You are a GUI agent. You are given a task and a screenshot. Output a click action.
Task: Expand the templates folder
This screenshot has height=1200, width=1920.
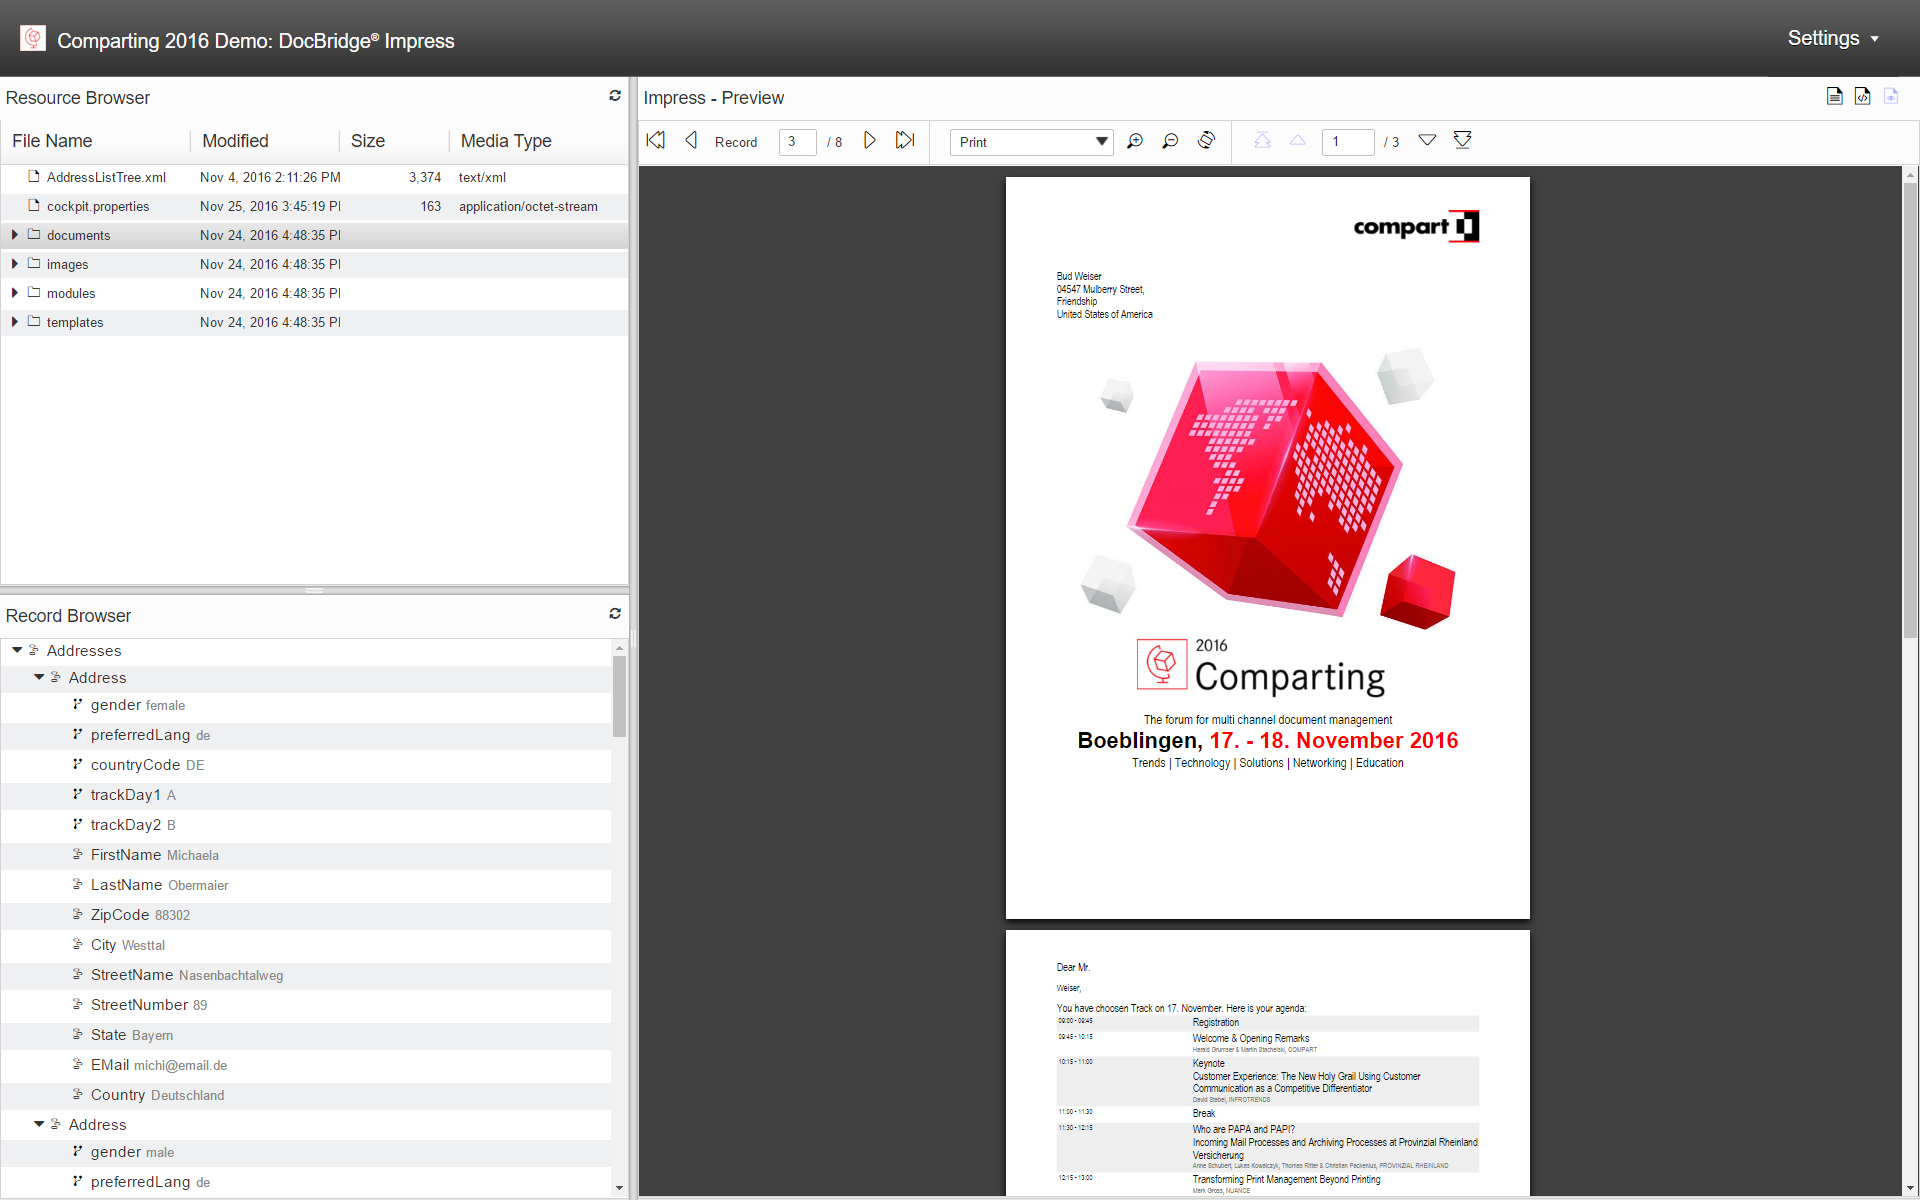pyautogui.click(x=13, y=322)
